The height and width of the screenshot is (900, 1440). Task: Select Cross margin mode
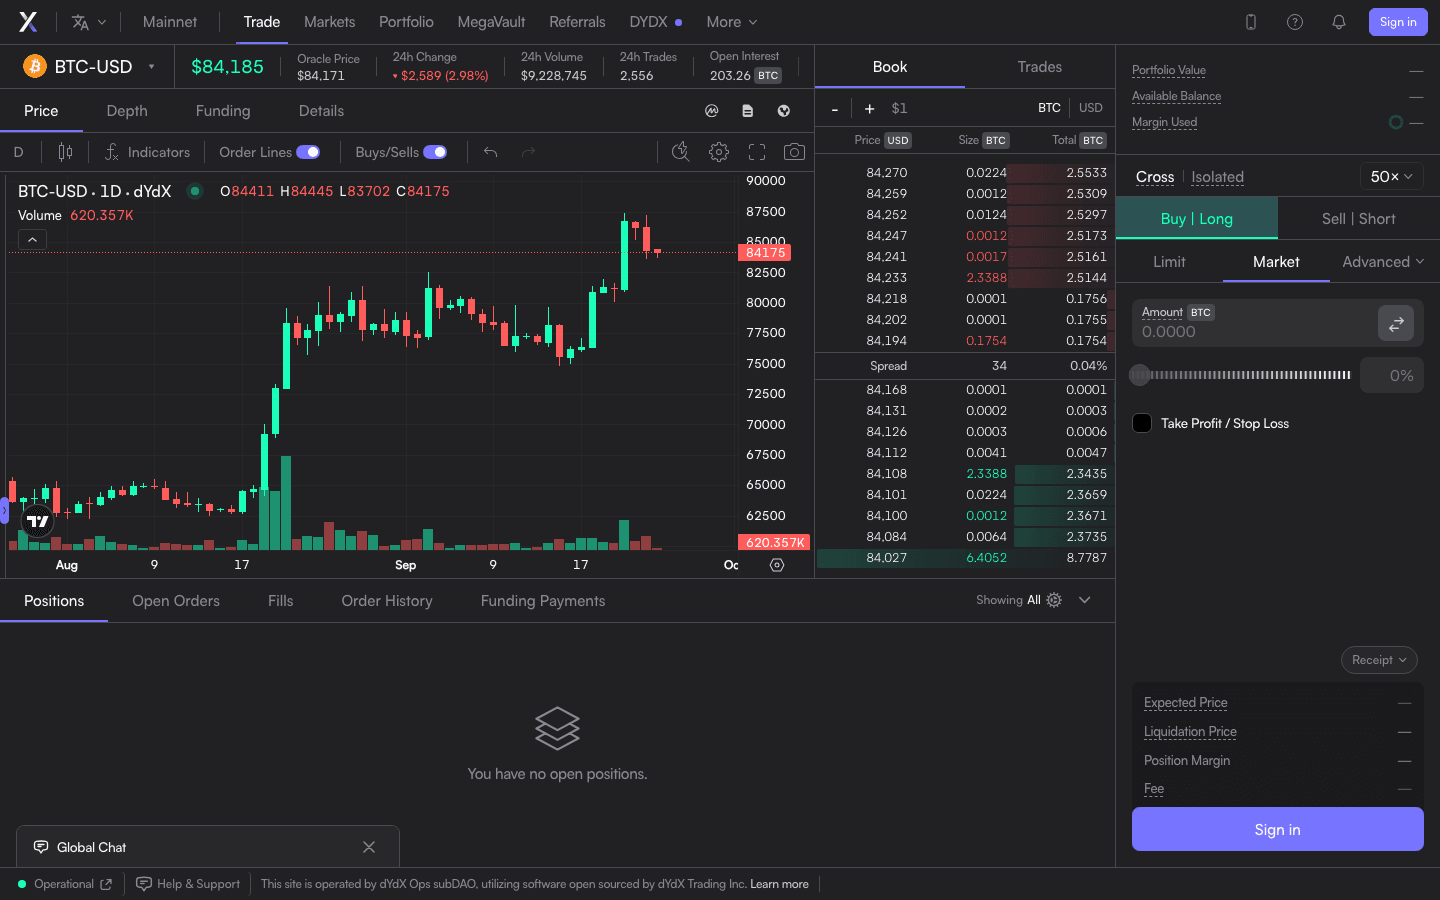(x=1155, y=177)
